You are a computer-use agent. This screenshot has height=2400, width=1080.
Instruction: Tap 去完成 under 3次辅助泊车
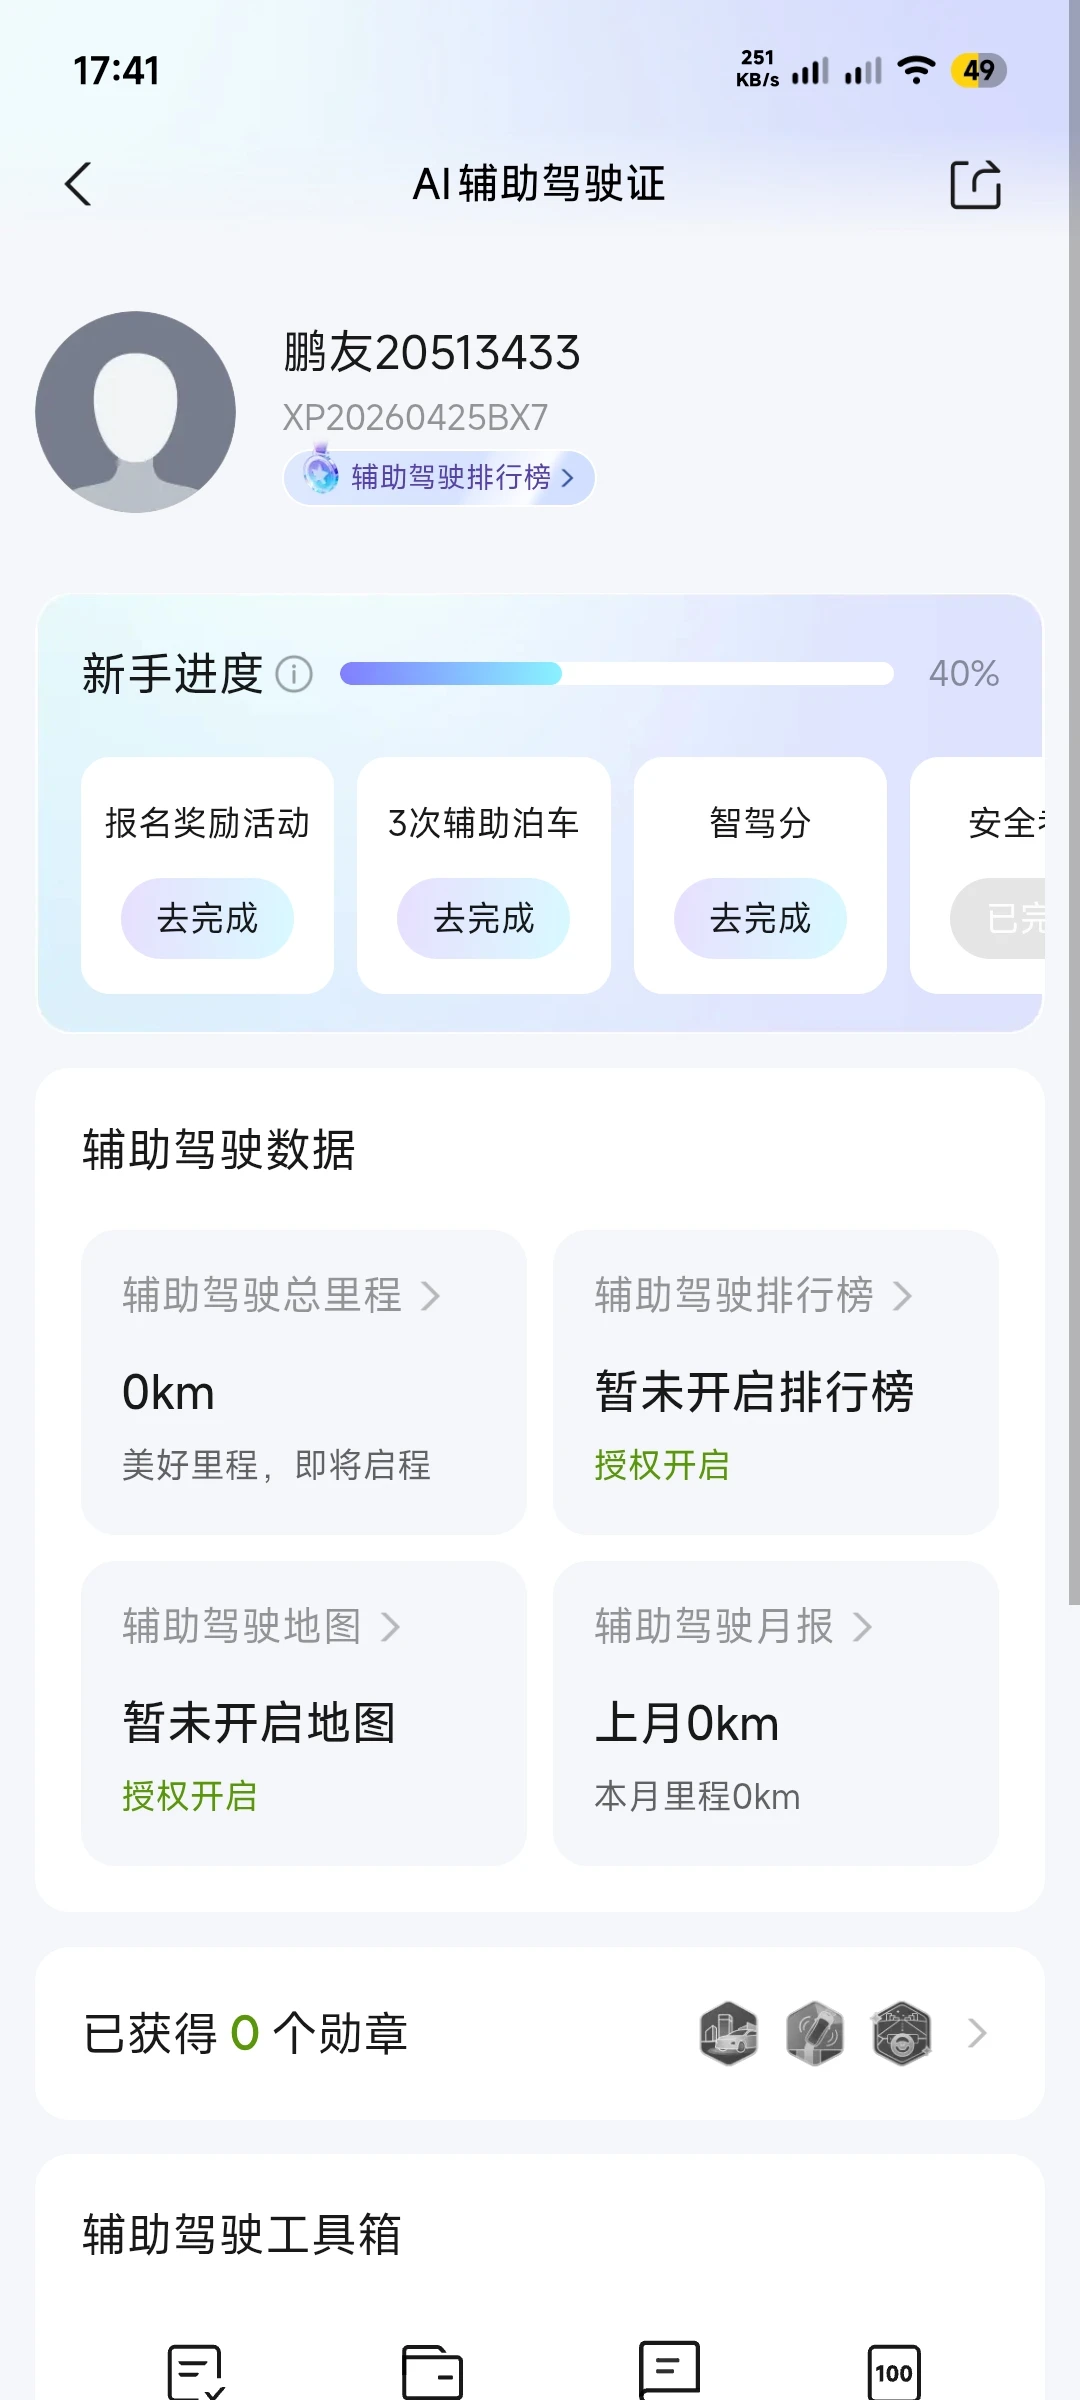pyautogui.click(x=483, y=918)
